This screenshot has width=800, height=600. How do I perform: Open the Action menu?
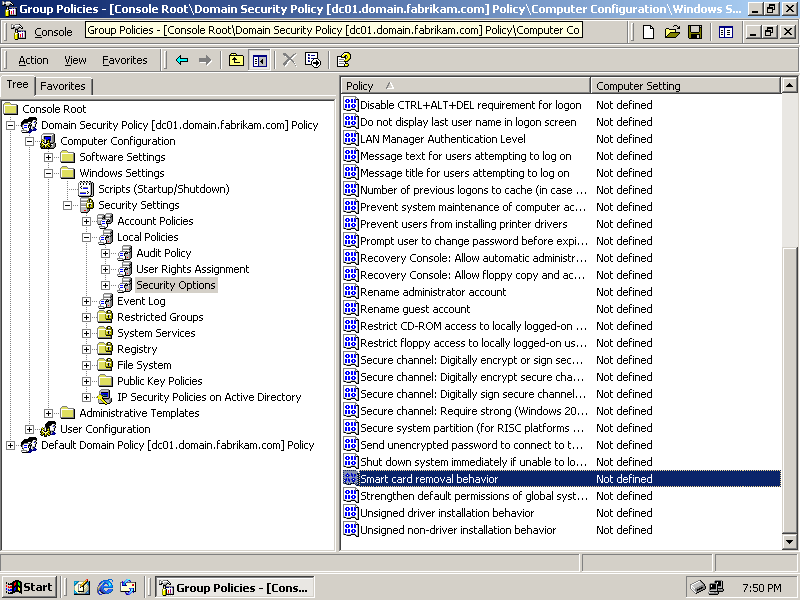pyautogui.click(x=33, y=60)
